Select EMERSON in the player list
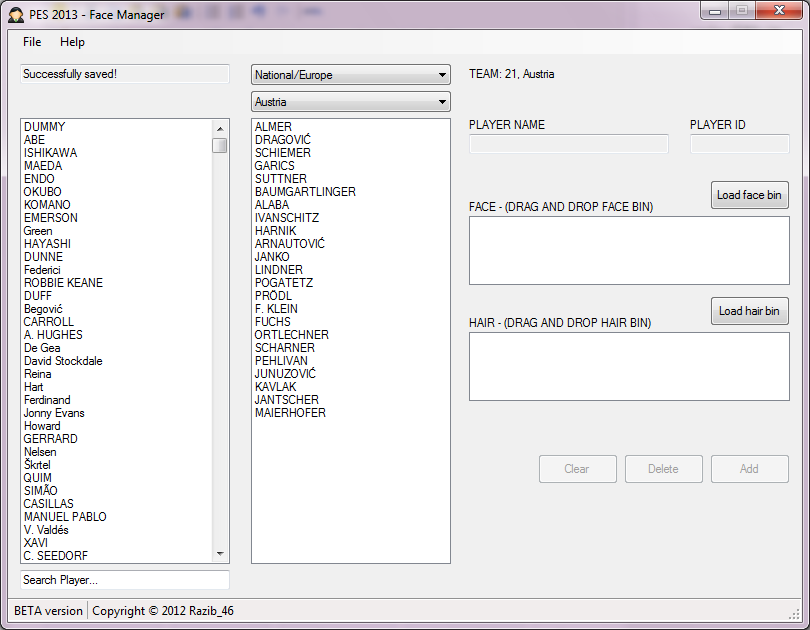The height and width of the screenshot is (630, 810). coord(117,218)
